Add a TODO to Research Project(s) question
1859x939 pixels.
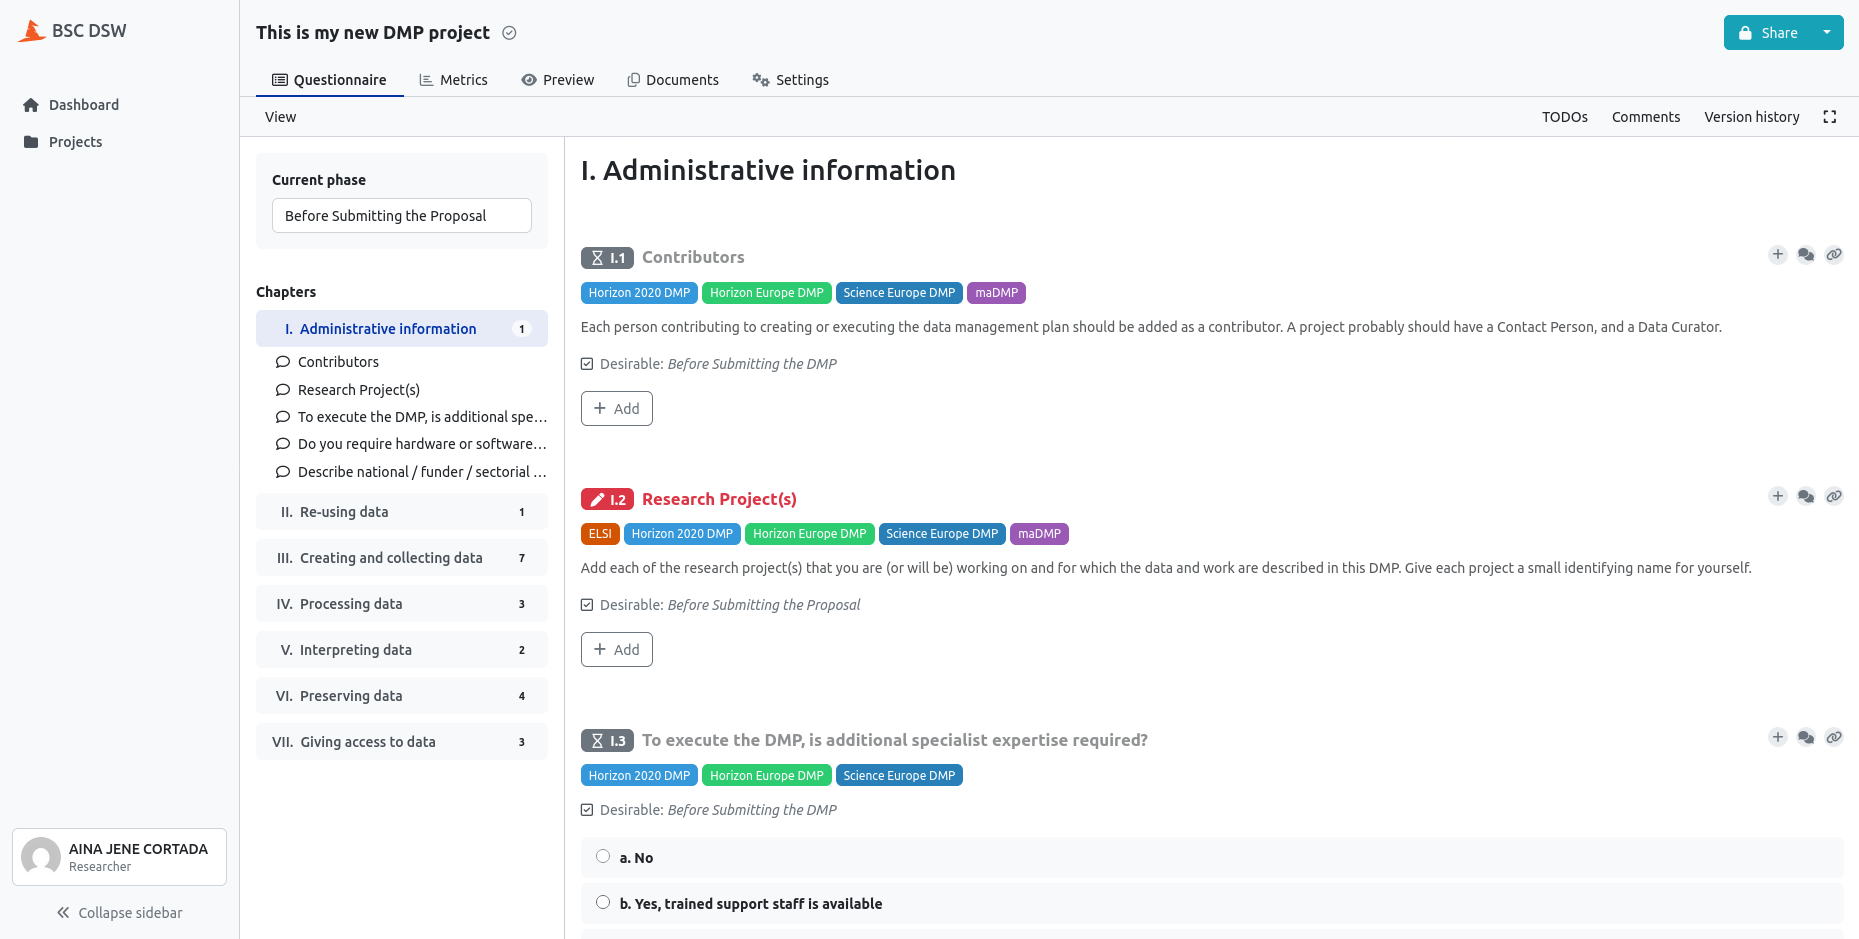click(x=1777, y=496)
